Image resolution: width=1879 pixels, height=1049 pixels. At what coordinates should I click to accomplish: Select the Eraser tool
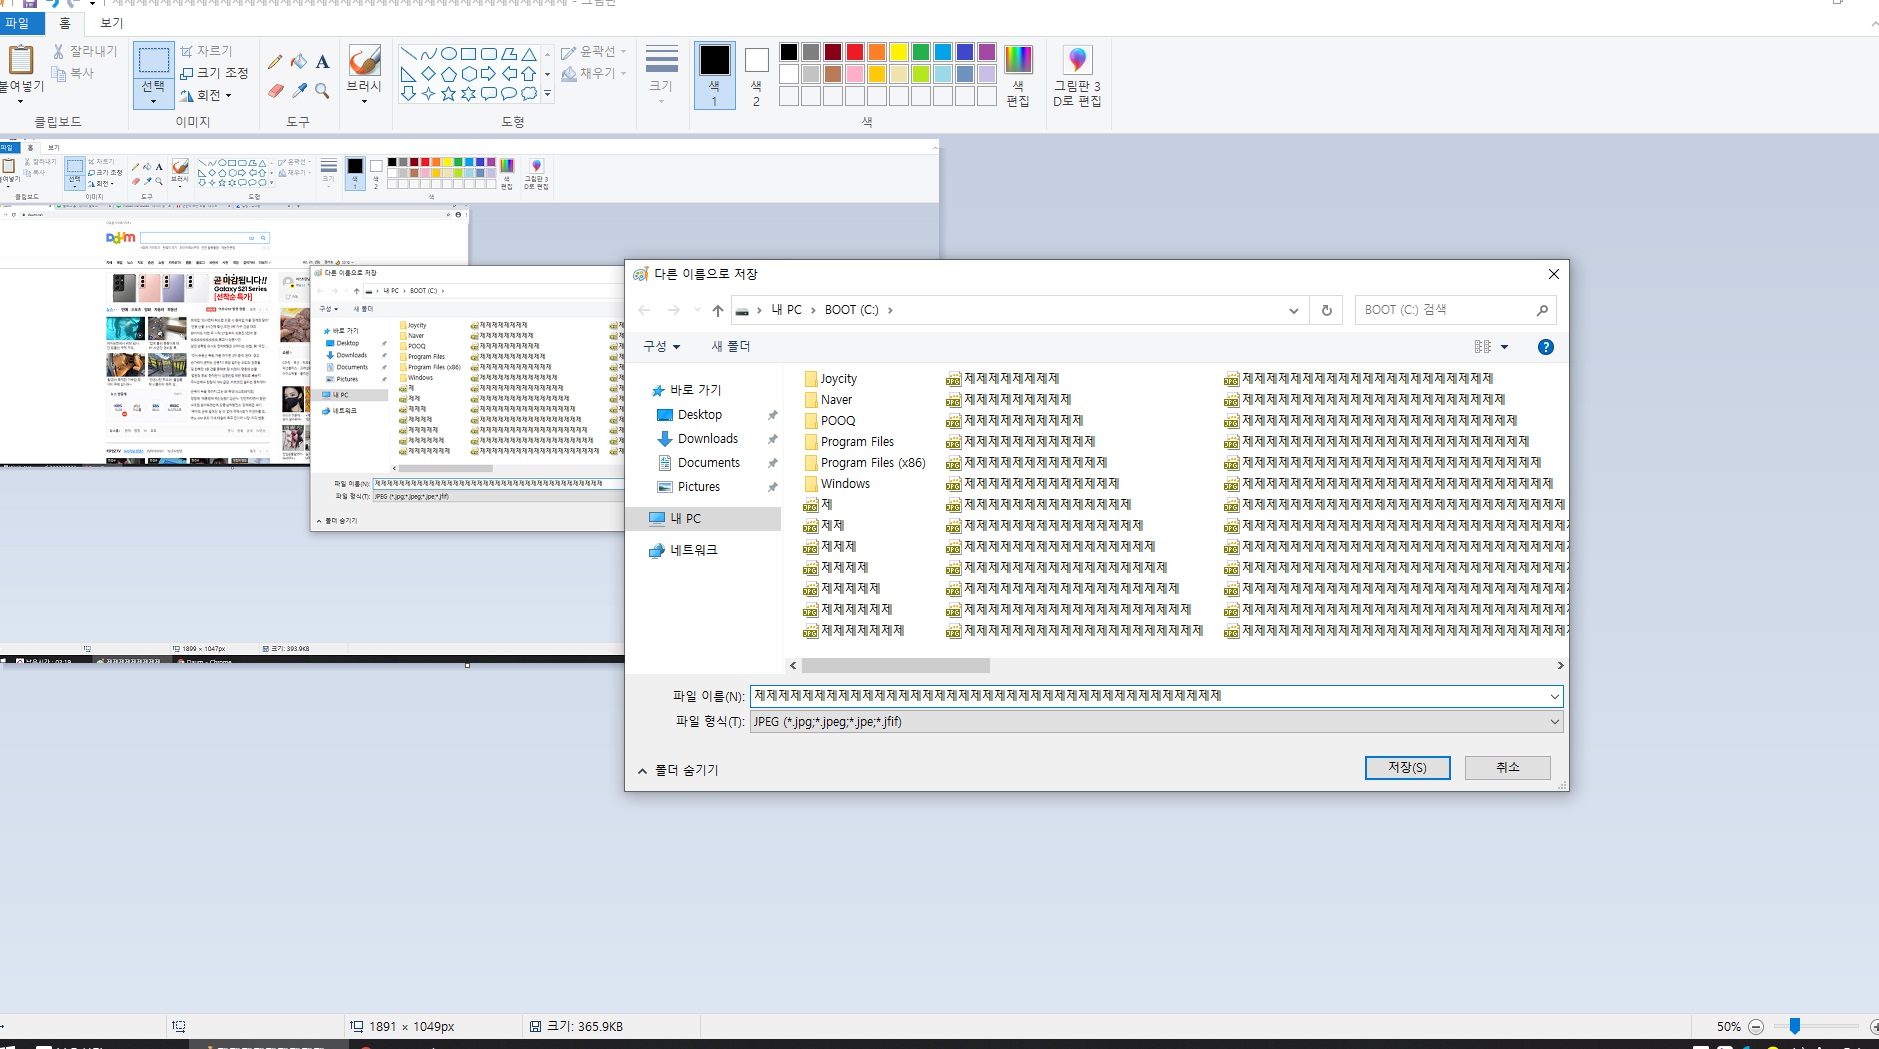(x=276, y=91)
